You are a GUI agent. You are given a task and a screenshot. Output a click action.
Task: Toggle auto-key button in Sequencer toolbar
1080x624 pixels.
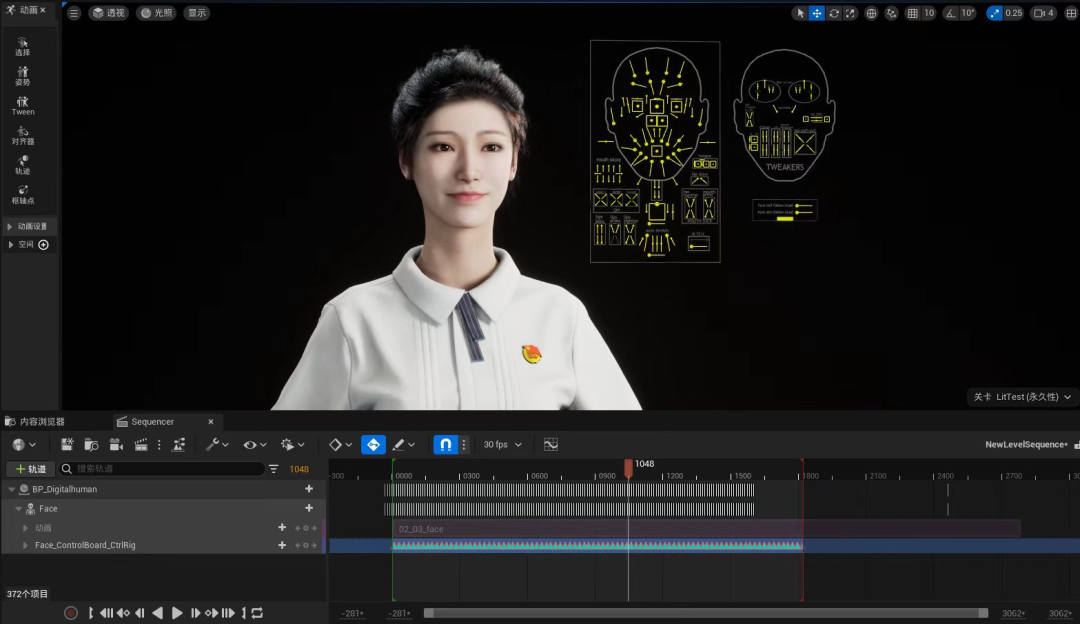[x=373, y=444]
